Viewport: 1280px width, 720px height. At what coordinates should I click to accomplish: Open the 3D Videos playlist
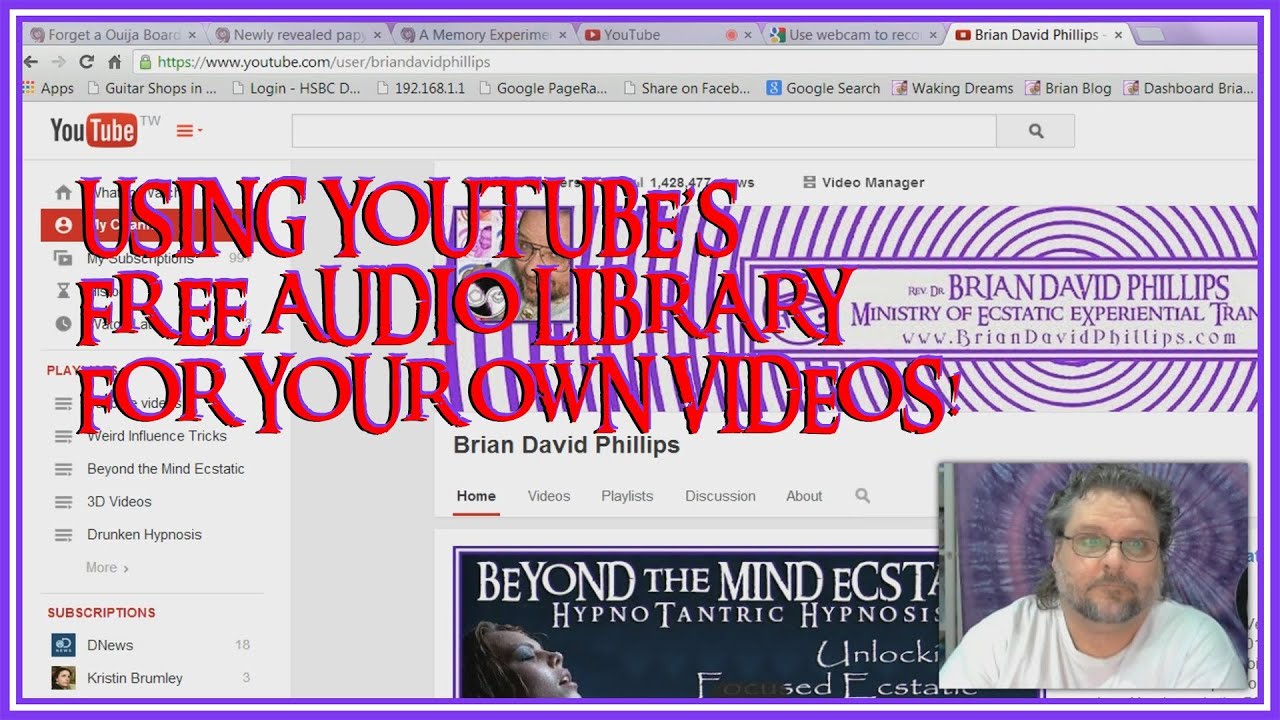119,502
